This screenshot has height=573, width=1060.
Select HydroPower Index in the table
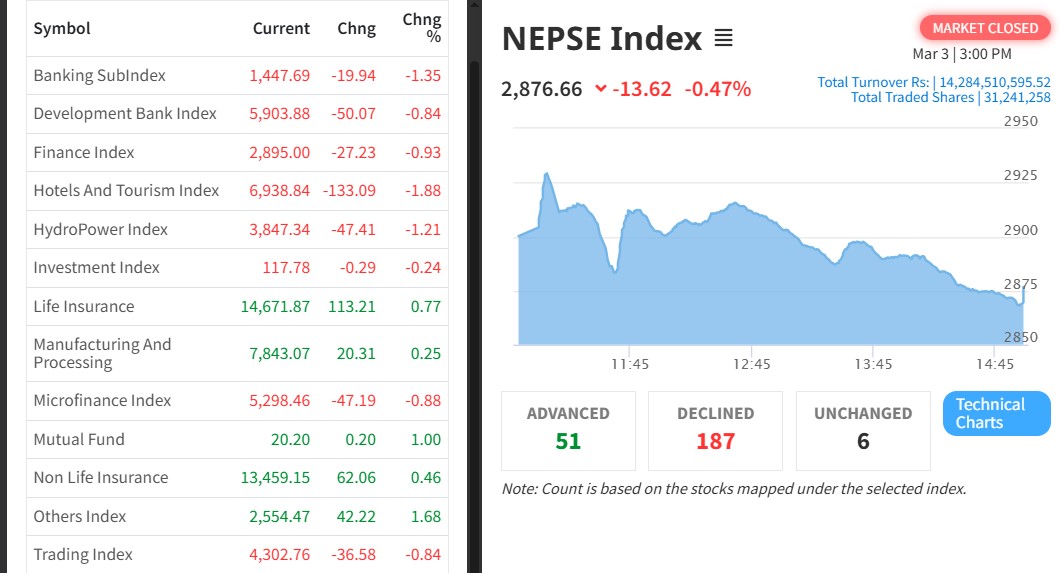pyautogui.click(x=100, y=229)
